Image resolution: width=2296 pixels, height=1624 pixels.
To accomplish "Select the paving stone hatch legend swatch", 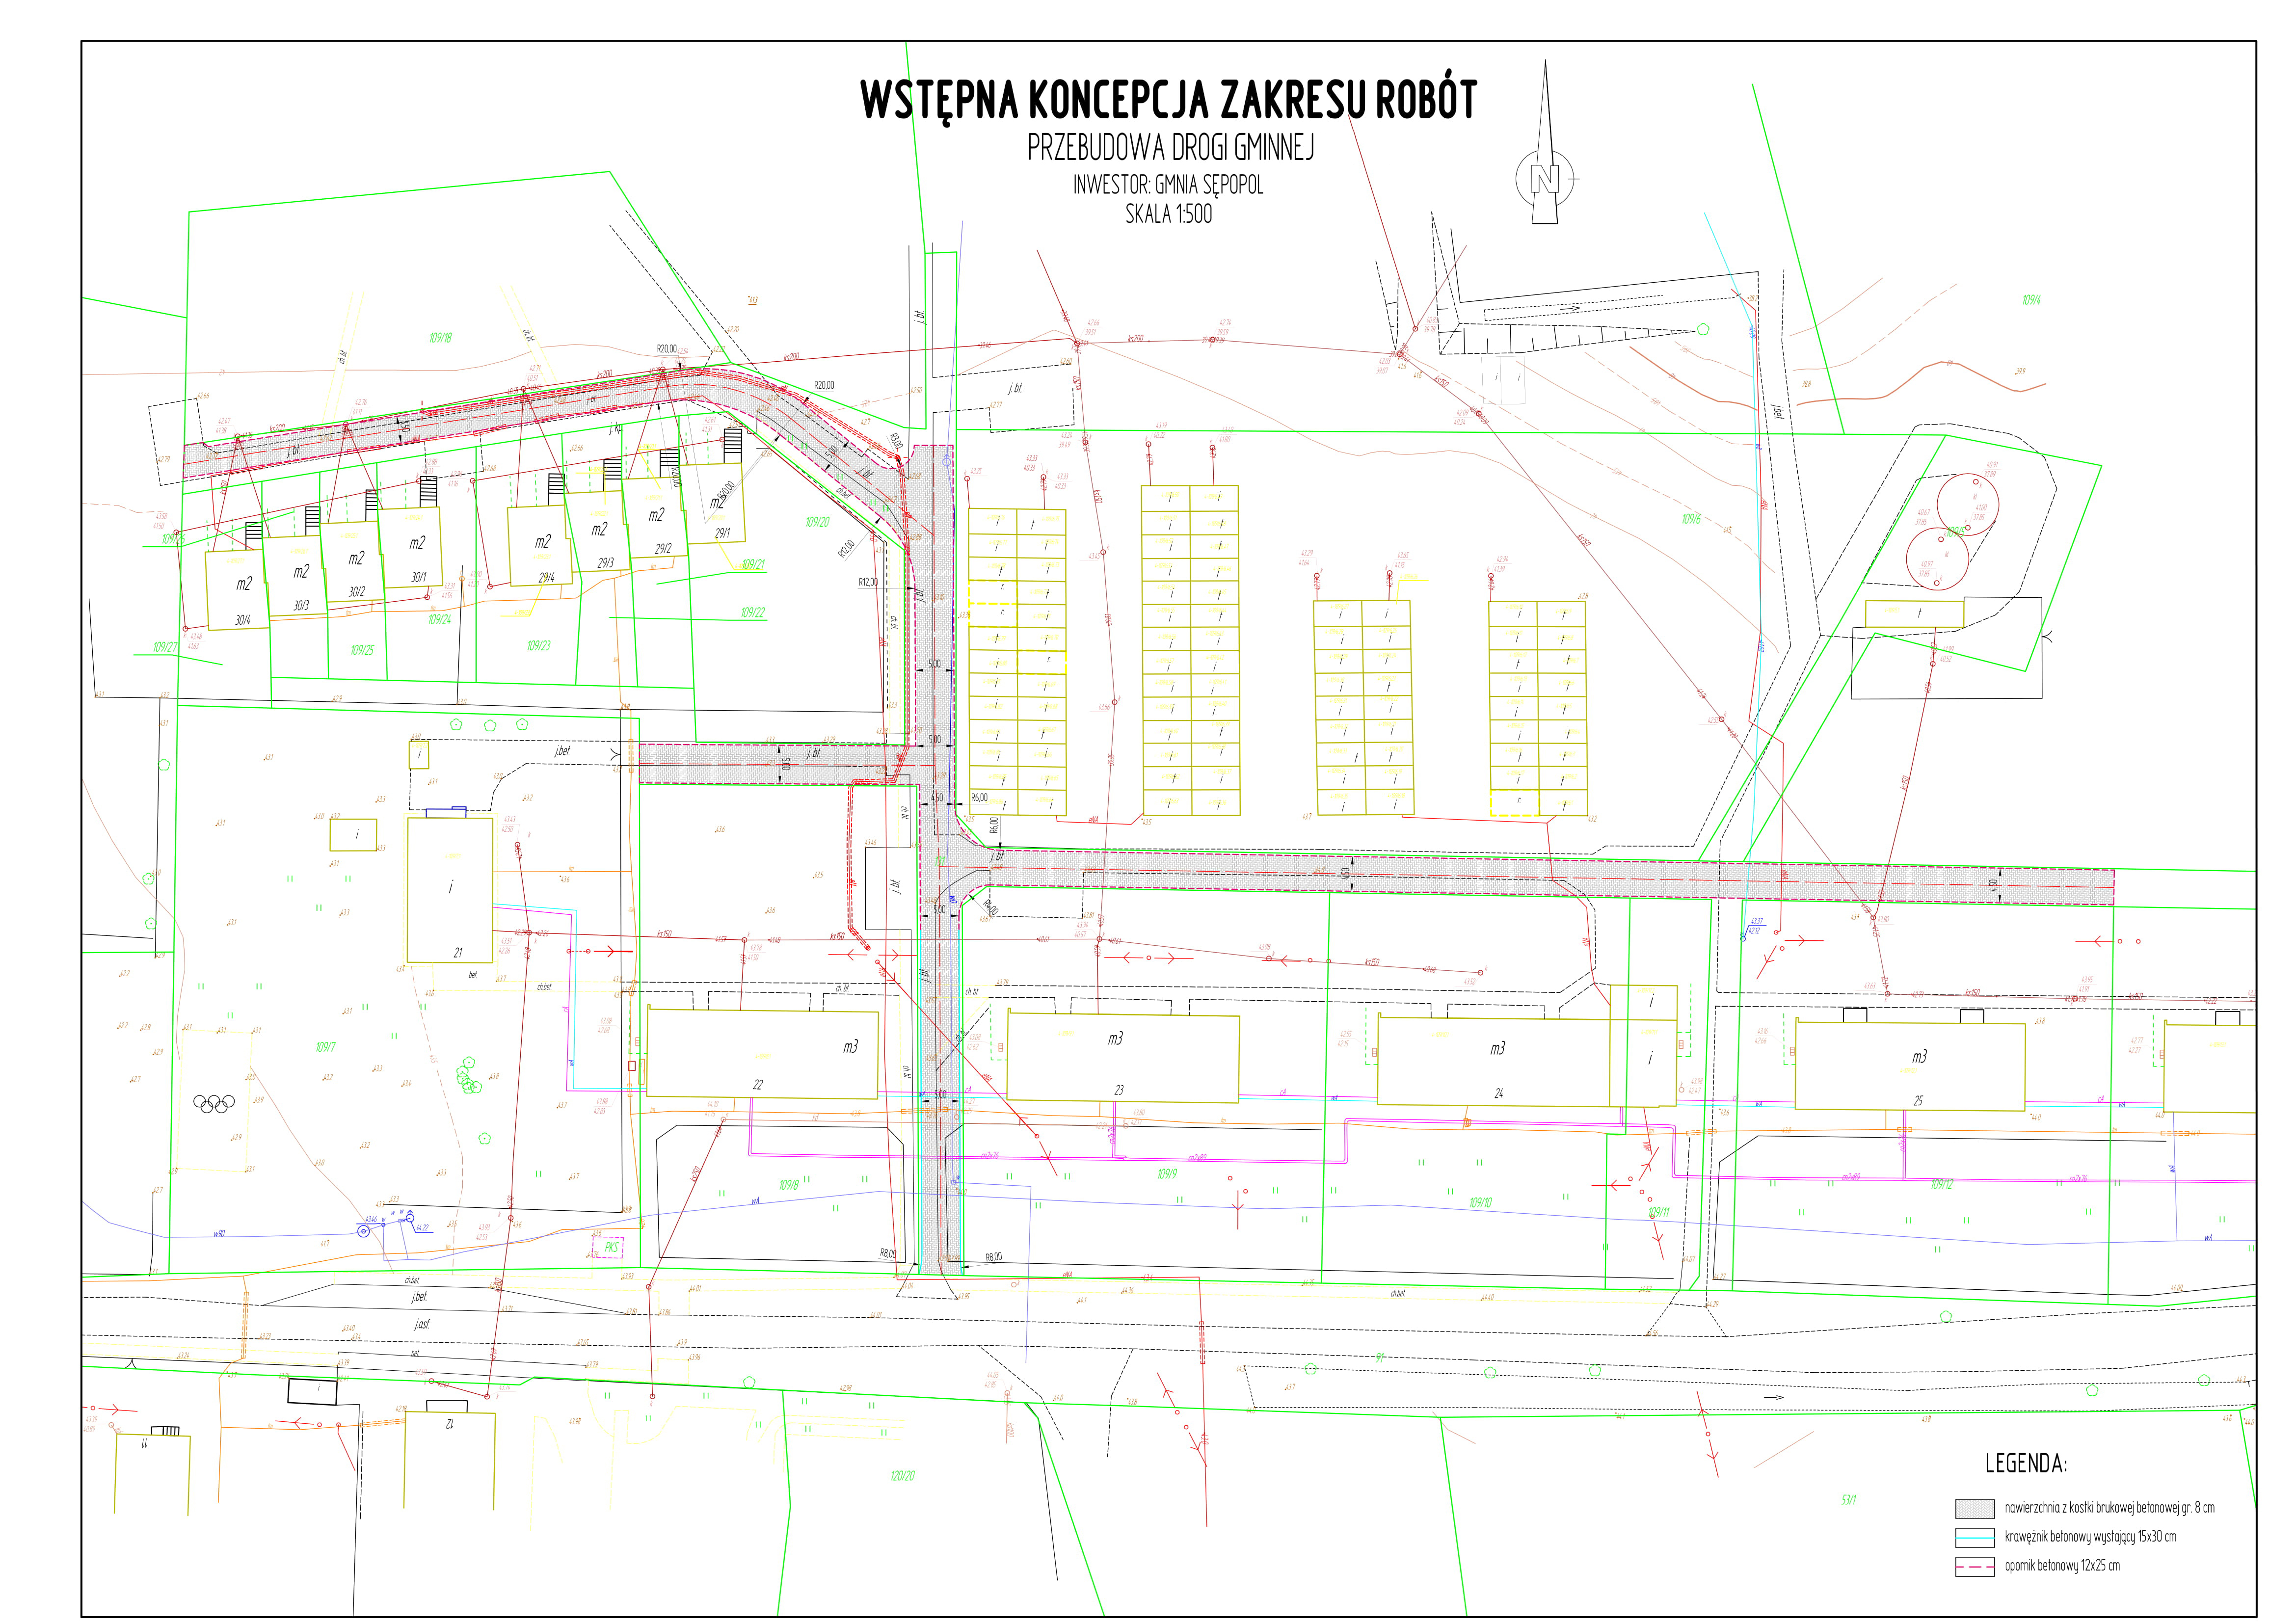I will tap(1974, 1508).
